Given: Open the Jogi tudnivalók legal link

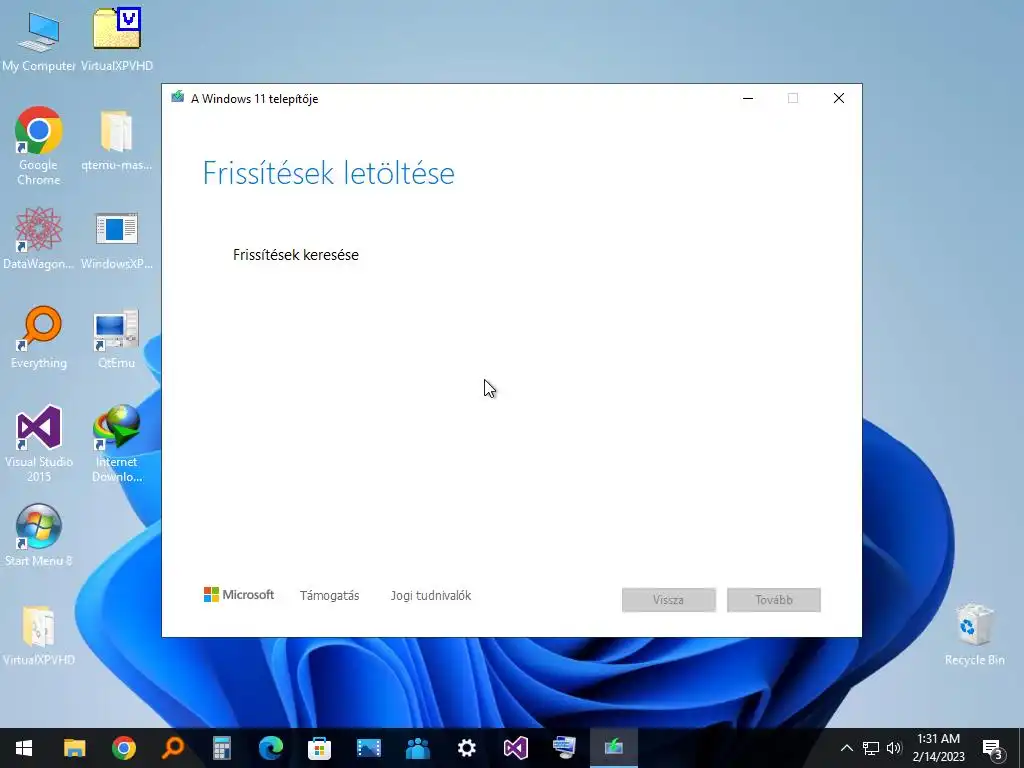Looking at the screenshot, I should point(430,596).
